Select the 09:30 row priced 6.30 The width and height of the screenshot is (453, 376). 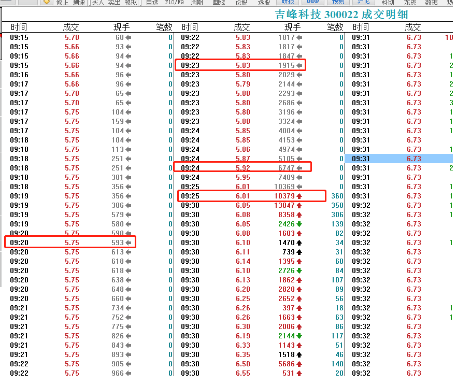tap(259, 327)
